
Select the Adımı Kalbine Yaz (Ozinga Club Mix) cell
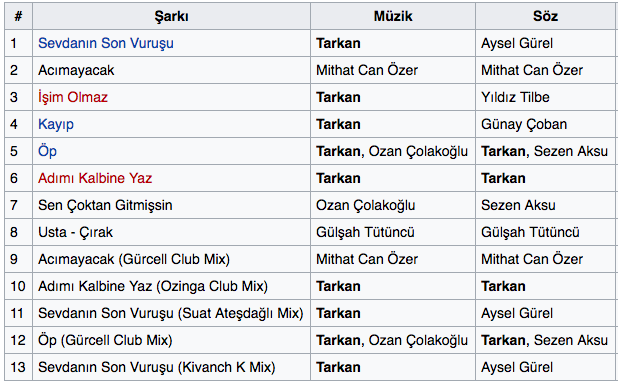tap(171, 286)
